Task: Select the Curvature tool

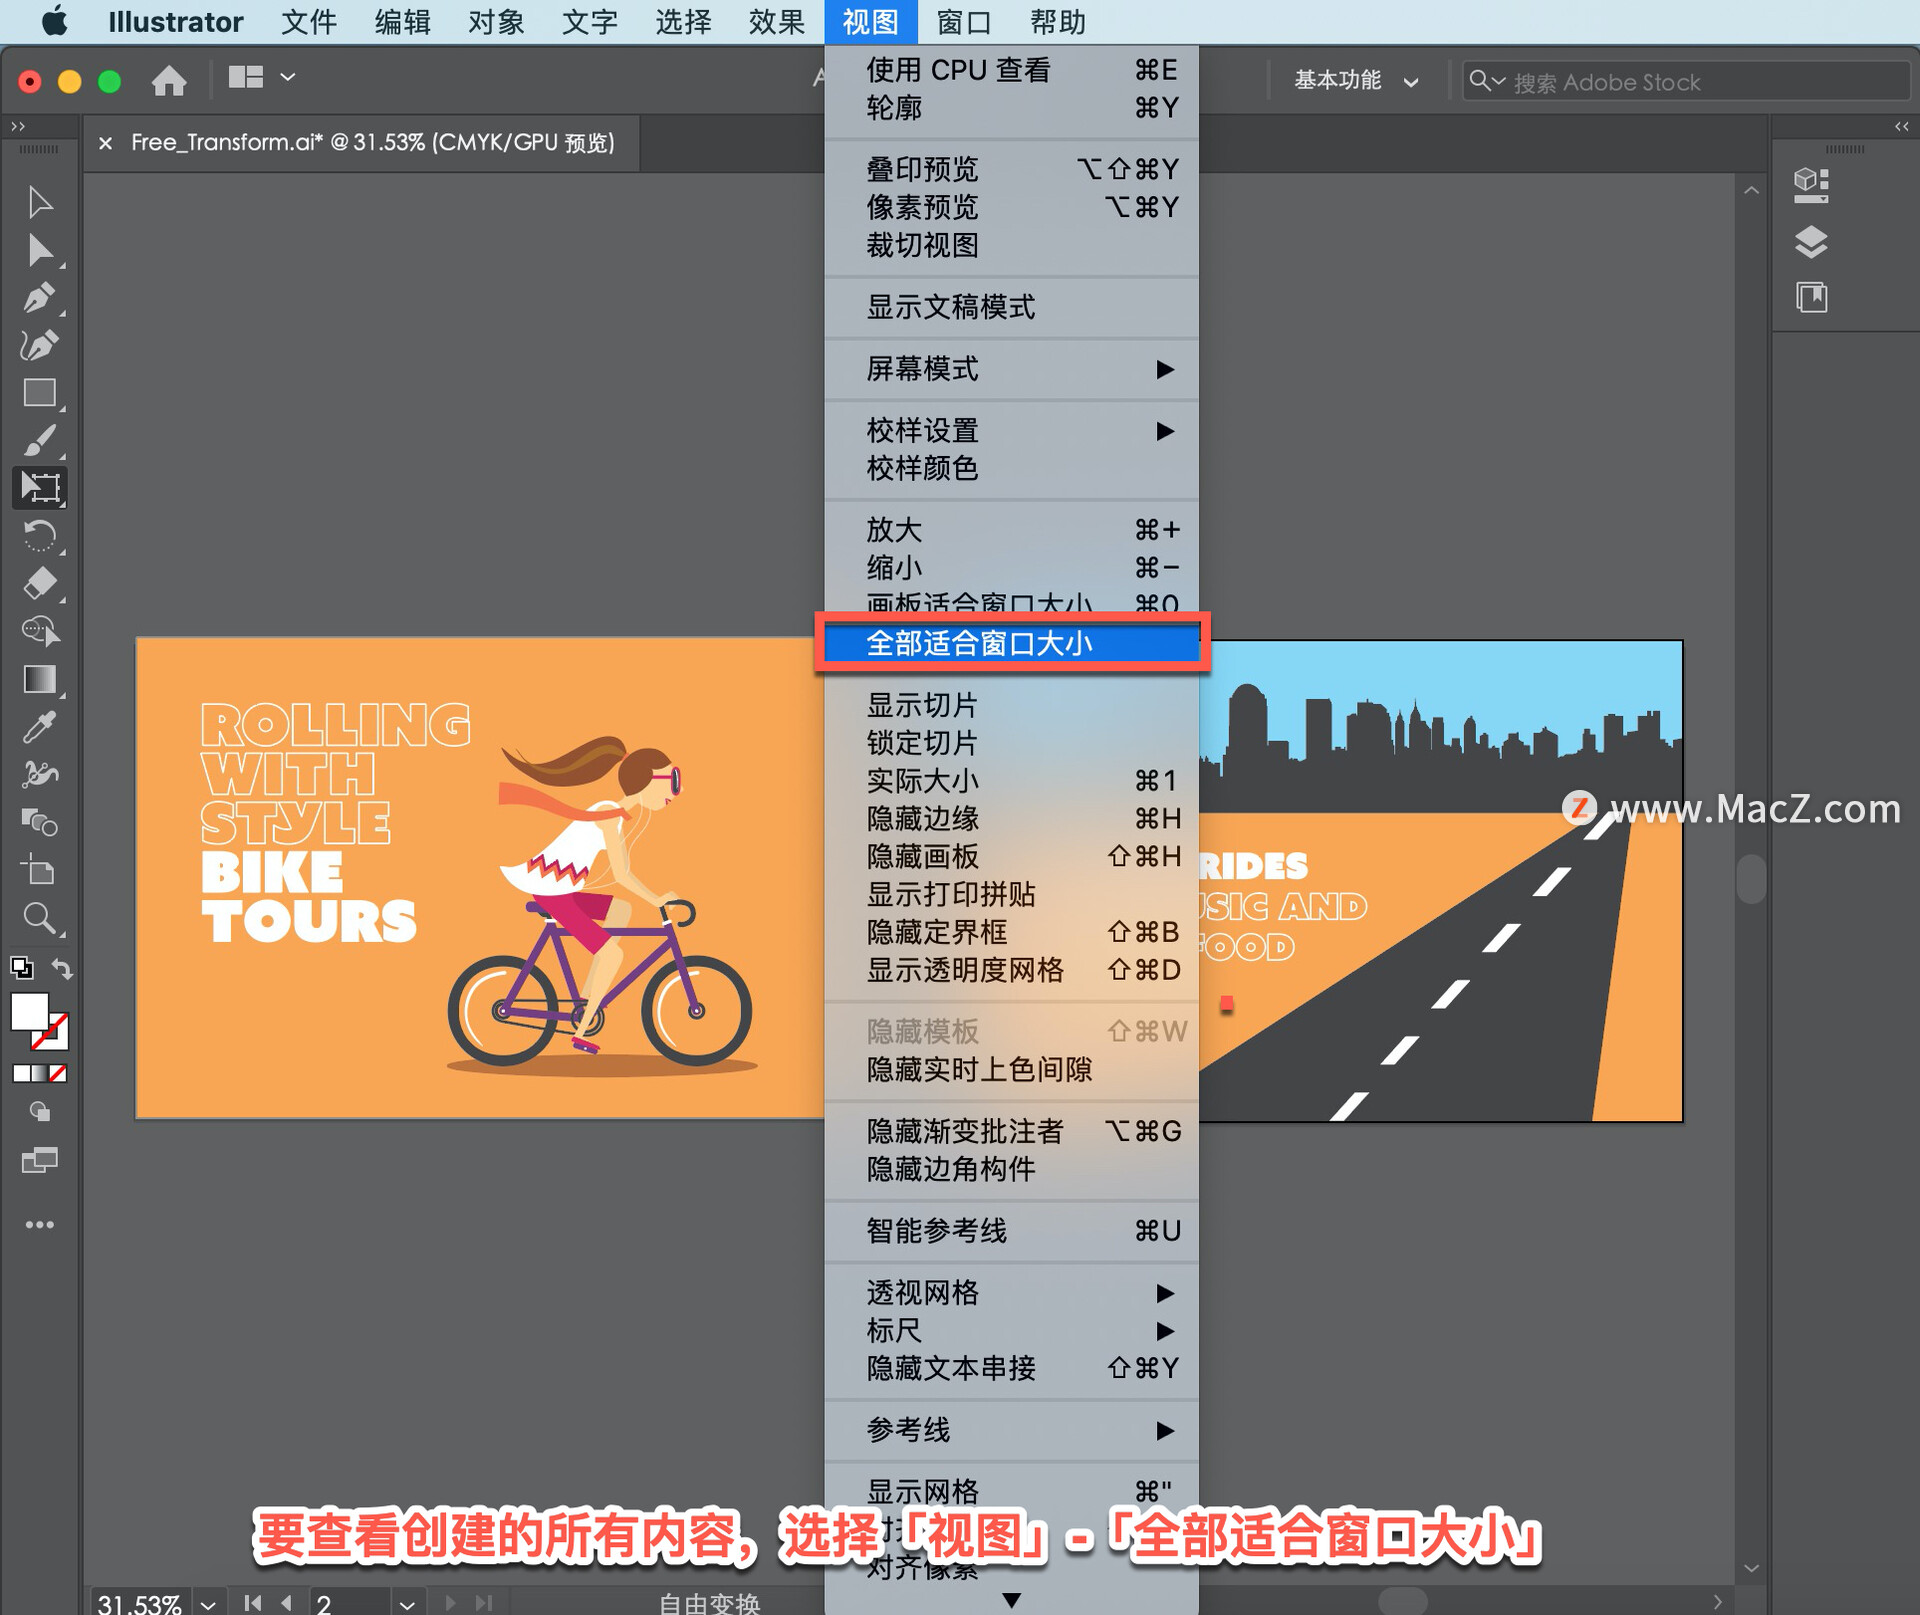Action: pos(40,345)
